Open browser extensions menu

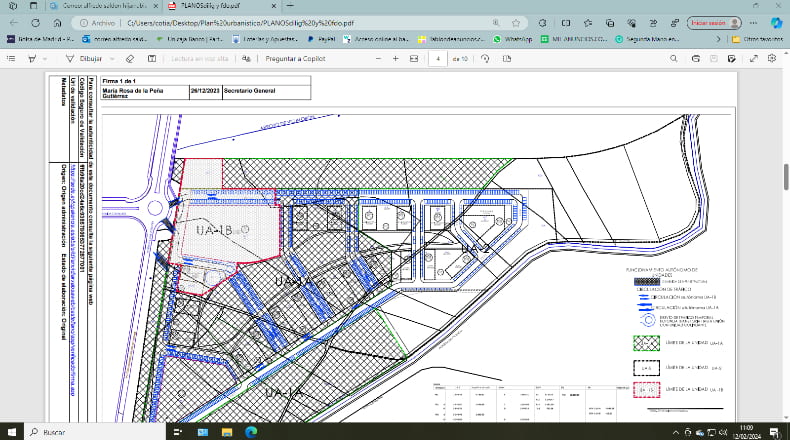point(542,23)
